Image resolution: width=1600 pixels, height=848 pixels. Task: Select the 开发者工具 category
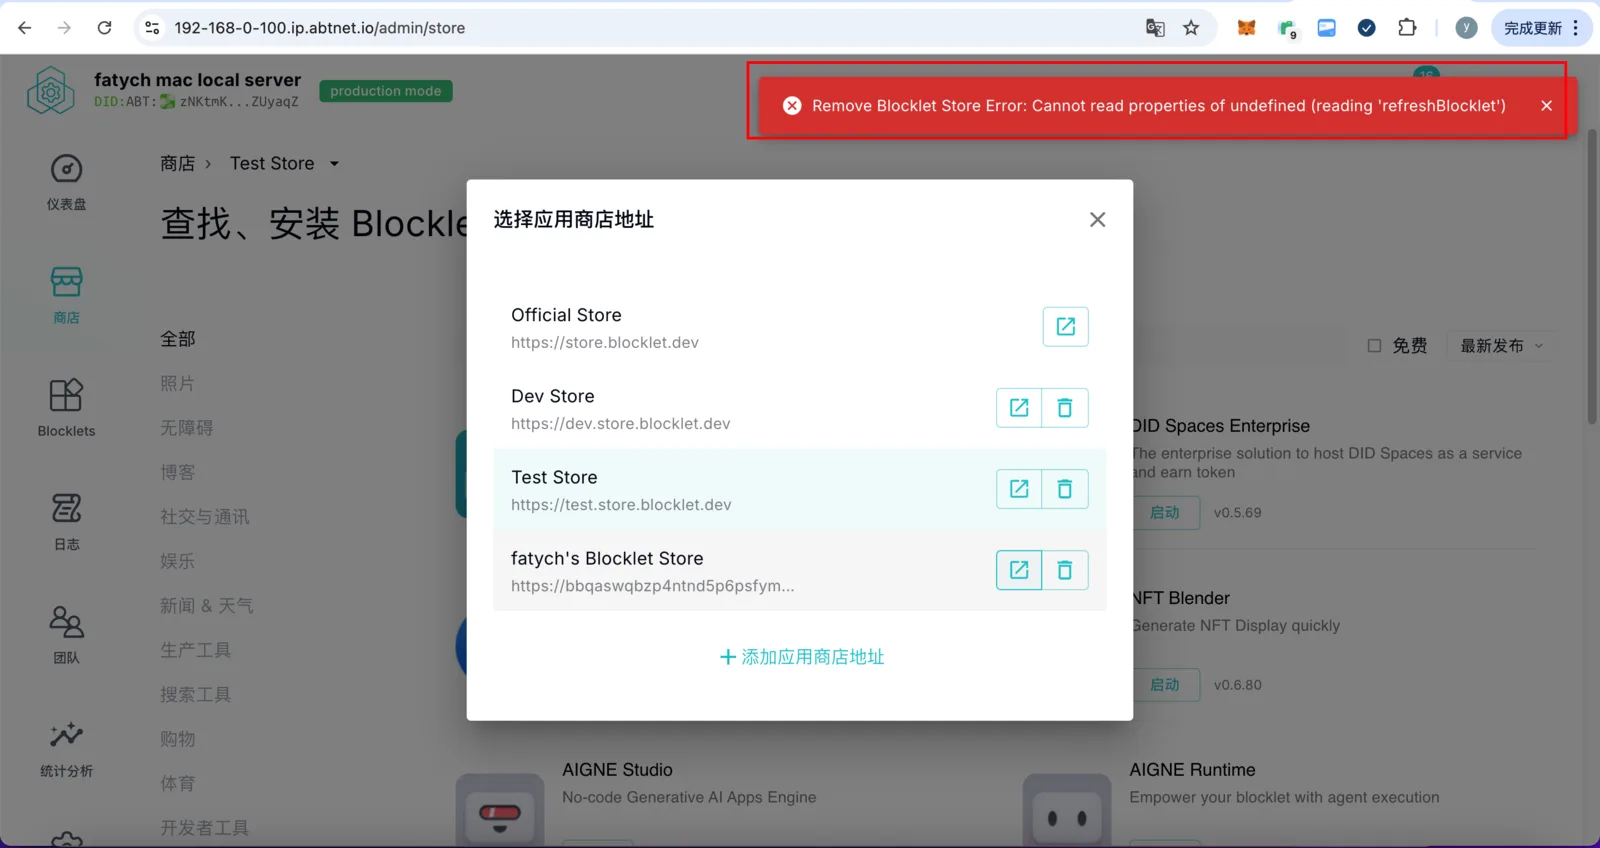pos(205,828)
